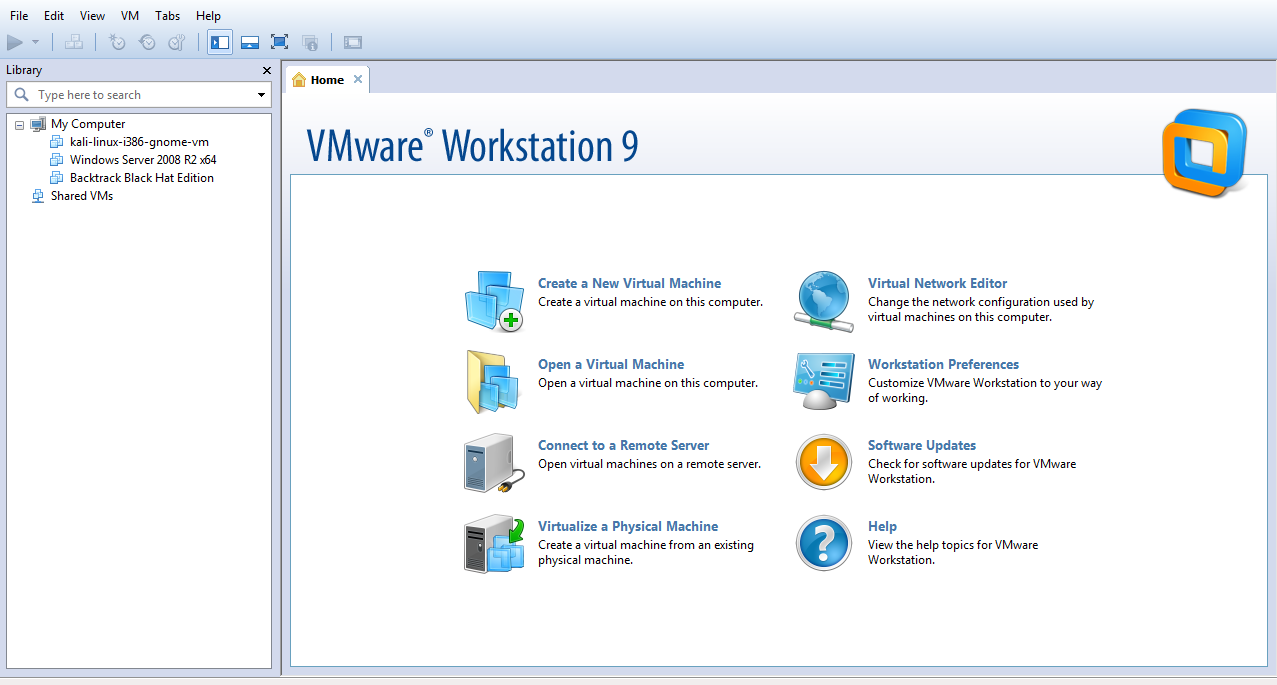The height and width of the screenshot is (685, 1277).
Task: Click the Help question mark icon
Action: [x=824, y=544]
